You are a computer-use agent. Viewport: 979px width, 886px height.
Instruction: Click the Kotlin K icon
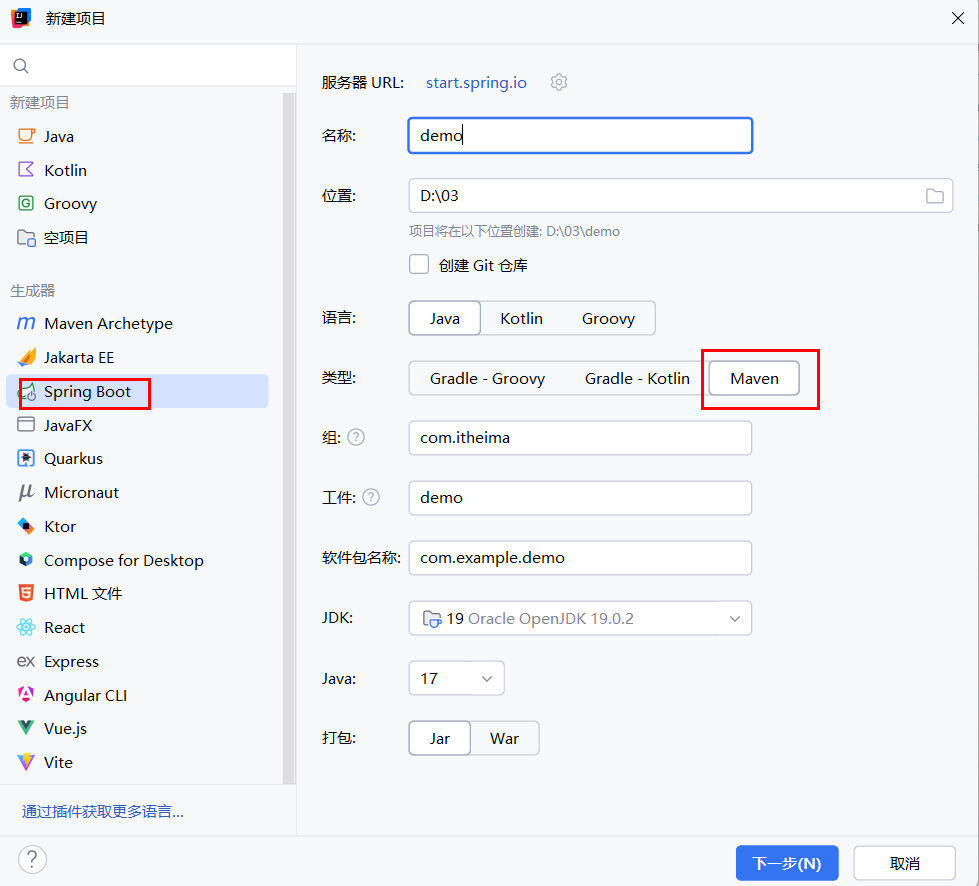point(26,170)
